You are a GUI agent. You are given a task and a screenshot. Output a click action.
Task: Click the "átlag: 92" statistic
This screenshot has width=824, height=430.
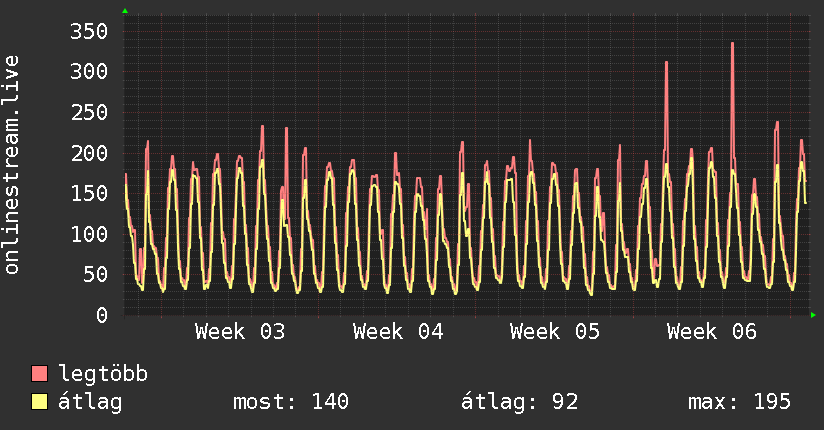519,402
